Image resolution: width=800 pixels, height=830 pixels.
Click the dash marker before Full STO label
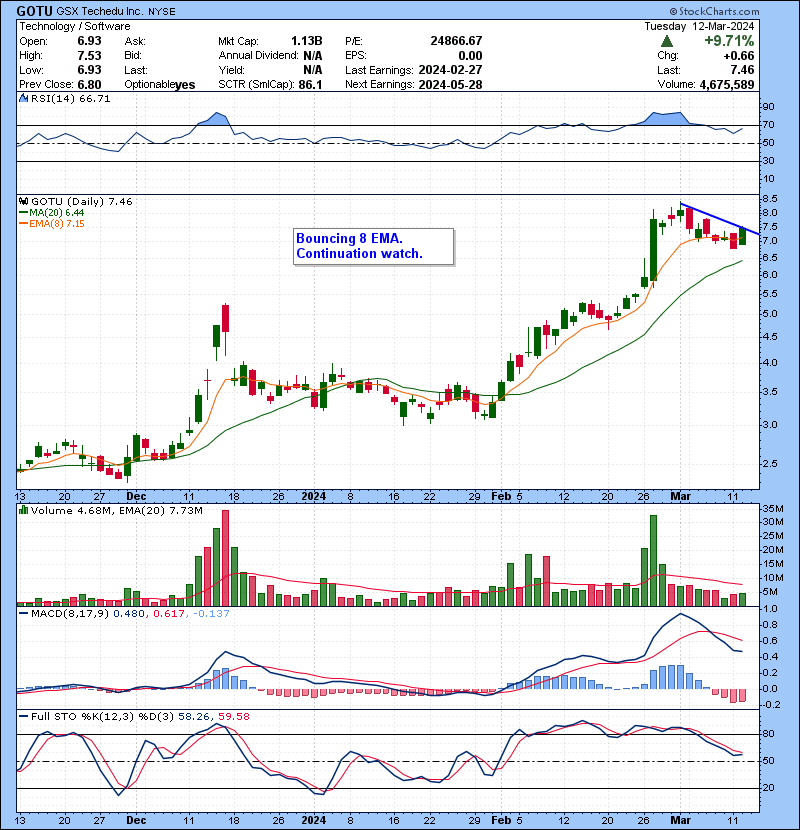23,717
